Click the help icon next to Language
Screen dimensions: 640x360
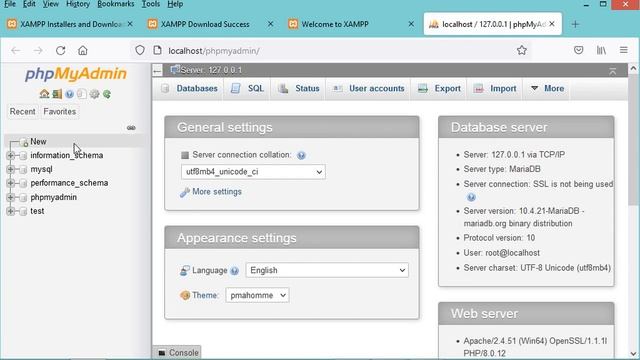pos(234,271)
